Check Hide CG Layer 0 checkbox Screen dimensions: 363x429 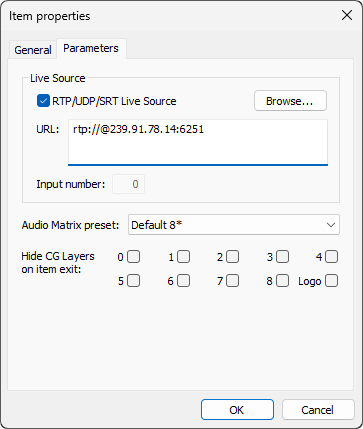point(134,257)
